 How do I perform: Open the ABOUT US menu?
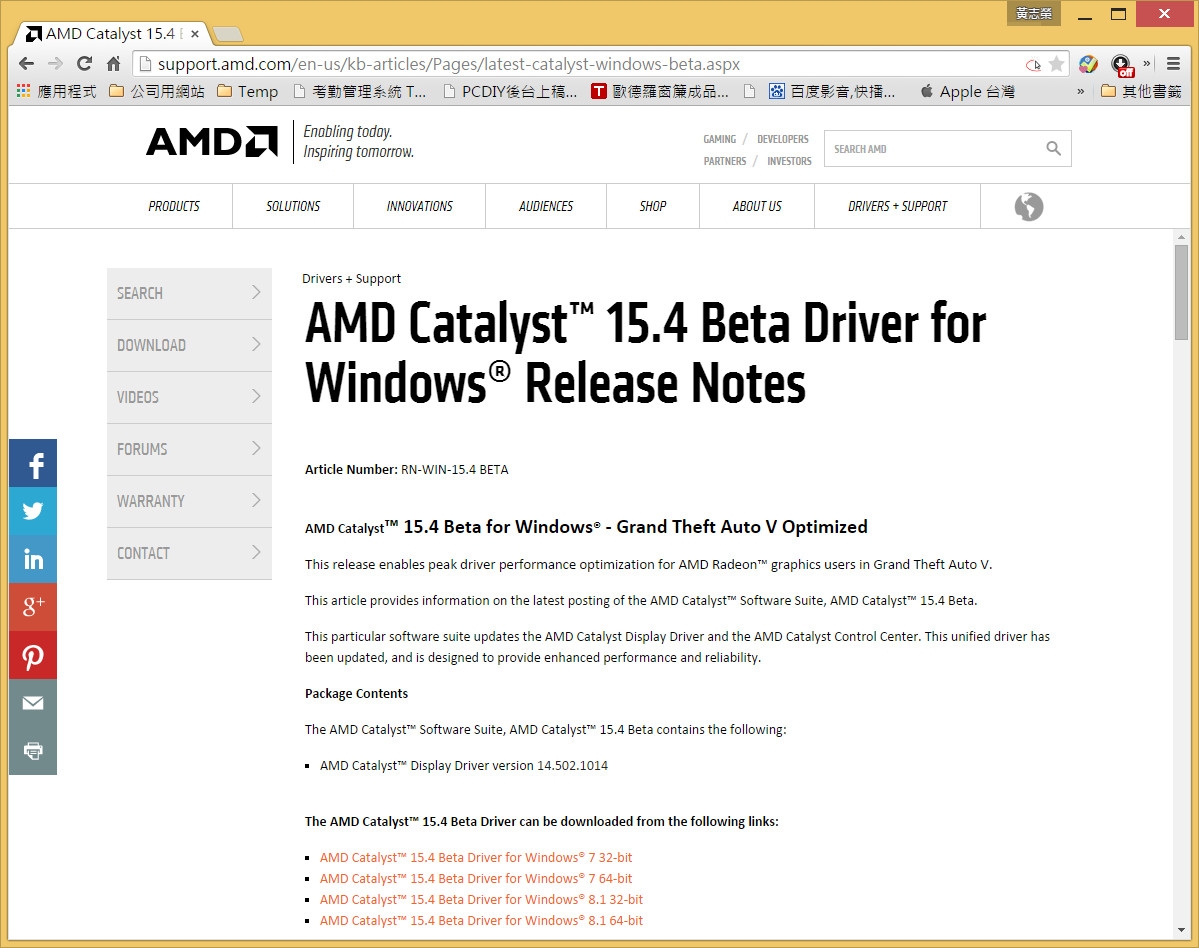[757, 206]
